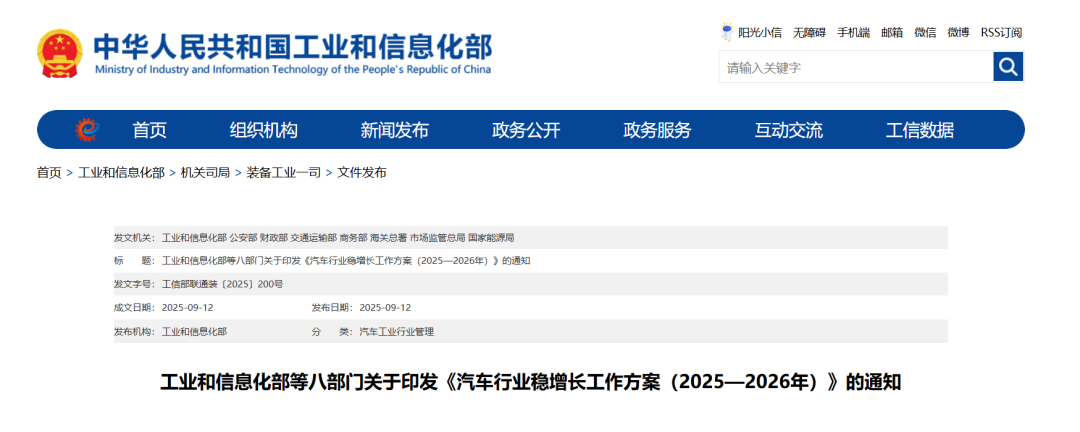Click document number 工信部联通装〔2025〕200号
The image size is (1080, 432).
click(x=222, y=284)
